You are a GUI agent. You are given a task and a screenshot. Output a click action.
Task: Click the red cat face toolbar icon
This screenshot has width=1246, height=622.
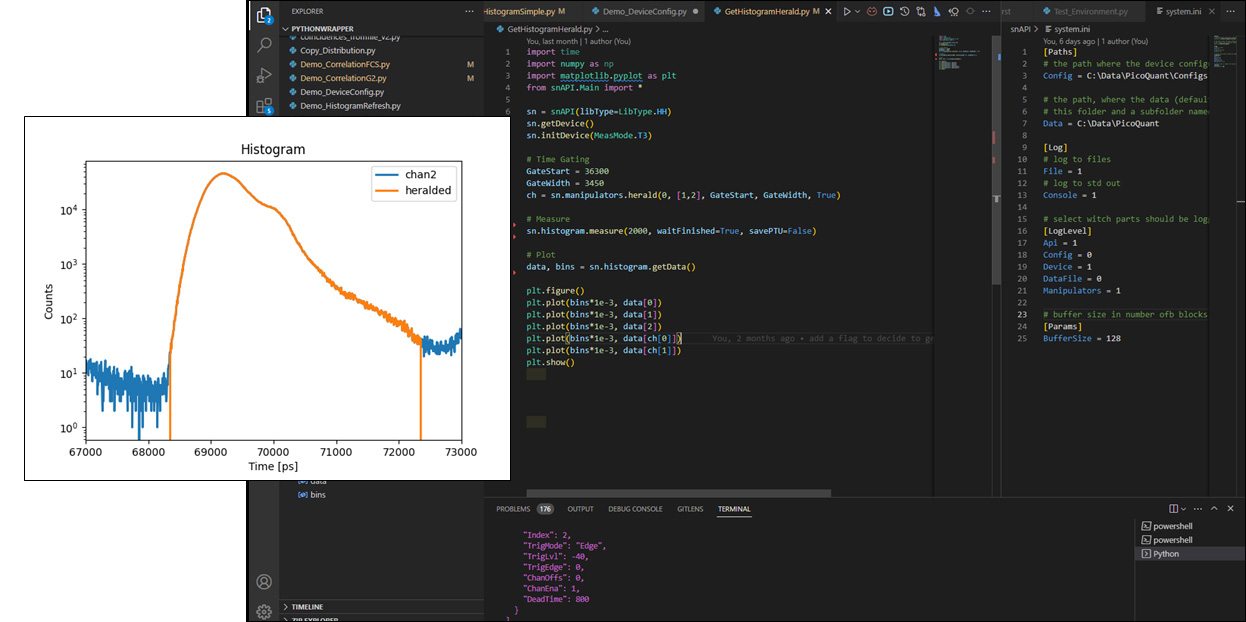(872, 12)
